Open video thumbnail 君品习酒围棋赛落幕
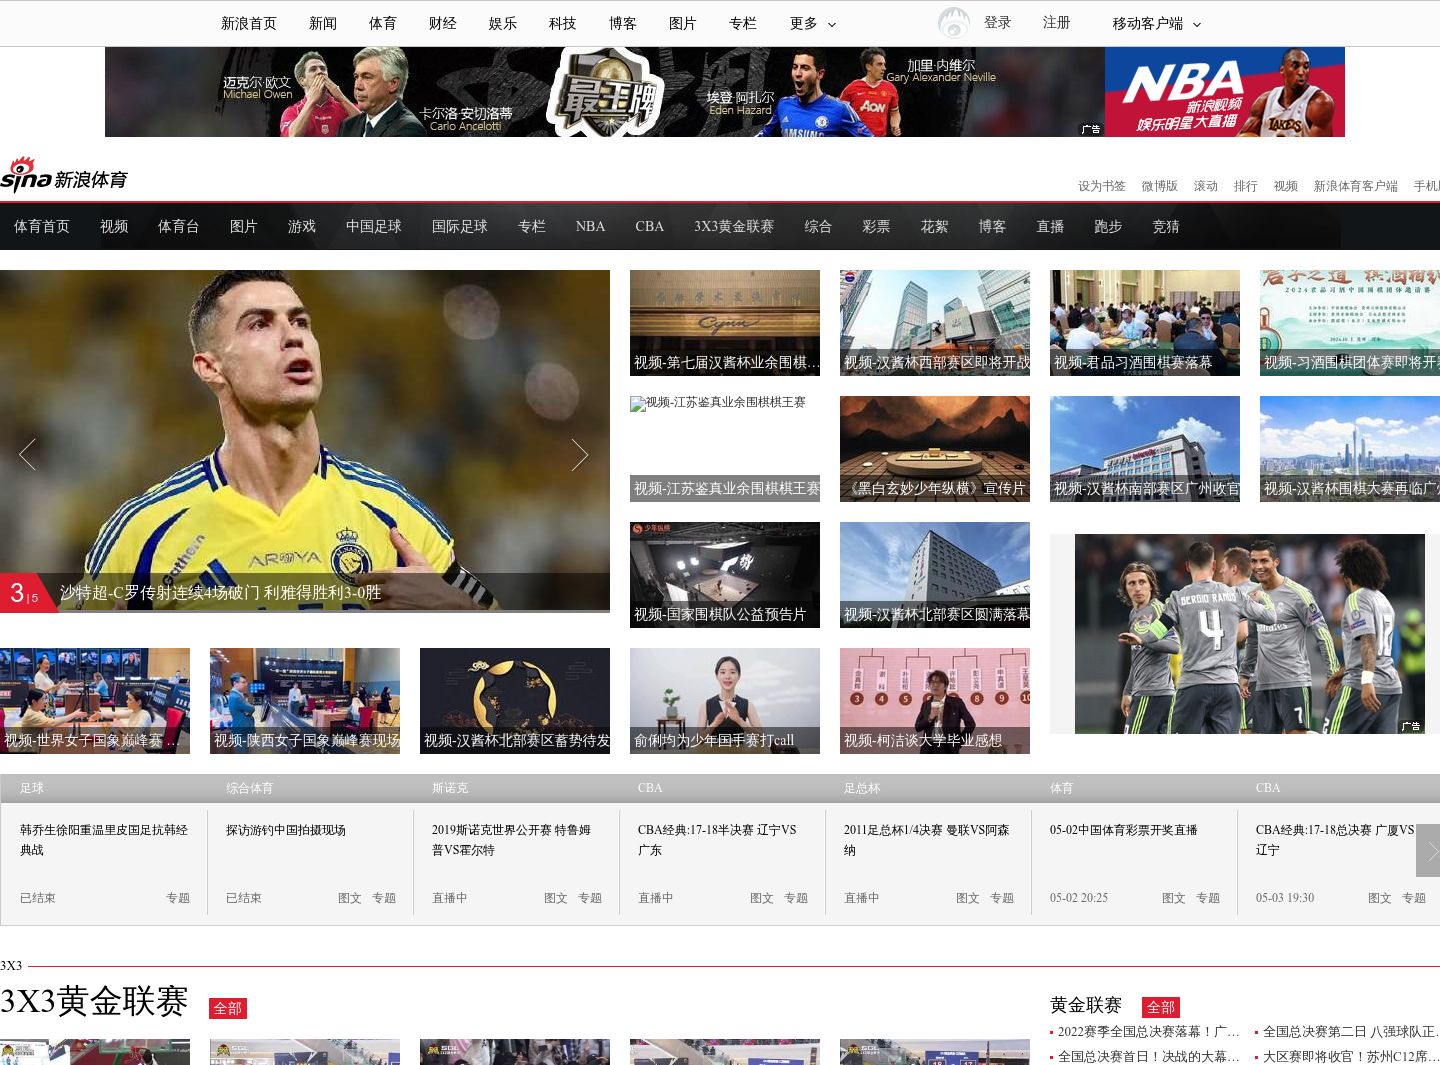Viewport: 1440px width, 1065px height. [x=1145, y=323]
